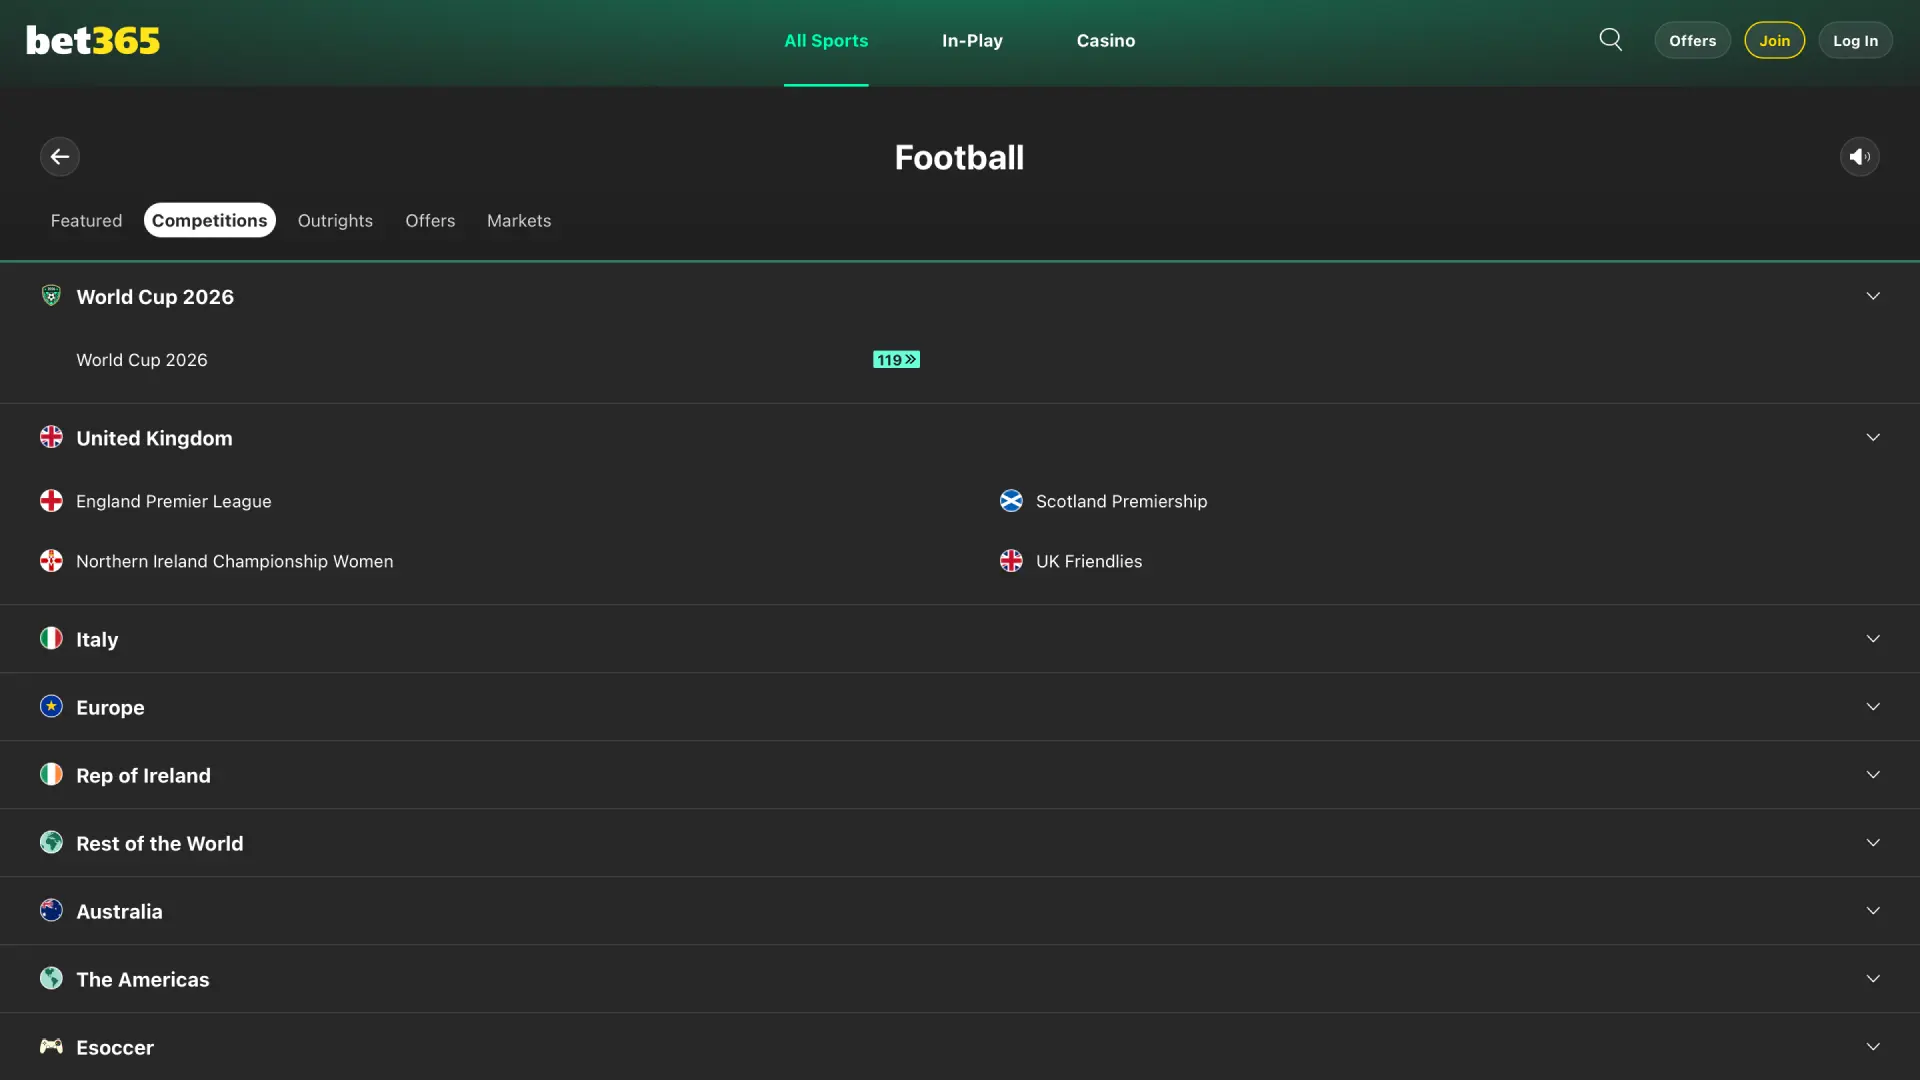Expand the Esoccer section chevron
This screenshot has width=1920, height=1080.
pyautogui.click(x=1873, y=1047)
